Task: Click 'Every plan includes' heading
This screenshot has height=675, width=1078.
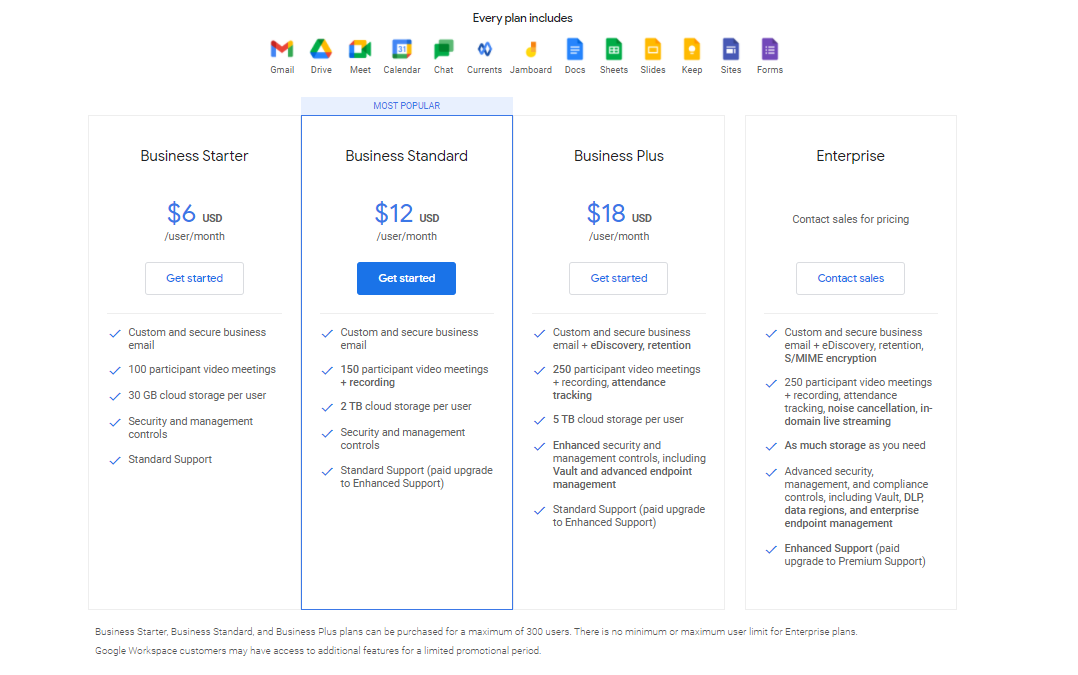Action: click(x=522, y=19)
